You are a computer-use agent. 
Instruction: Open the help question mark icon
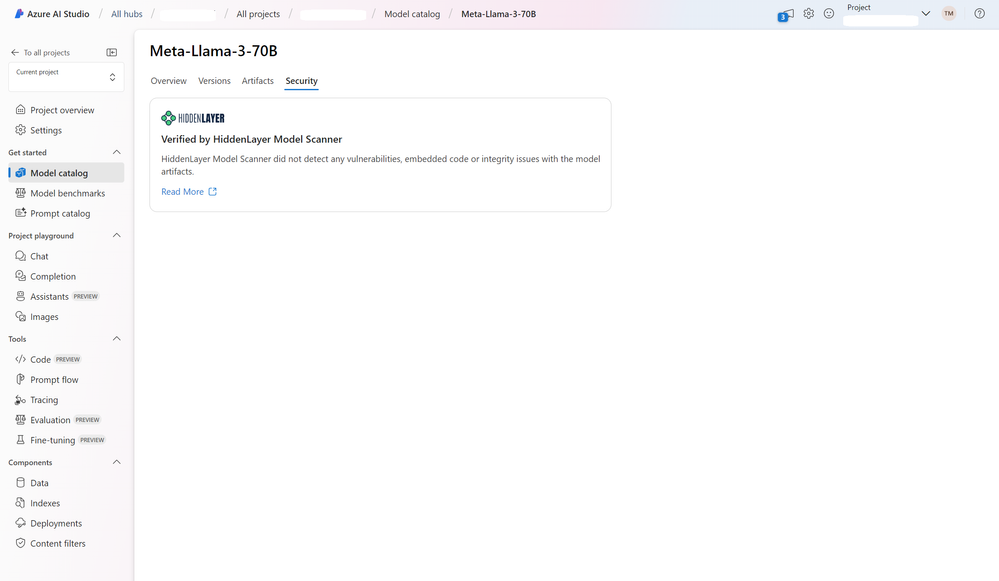coord(979,13)
